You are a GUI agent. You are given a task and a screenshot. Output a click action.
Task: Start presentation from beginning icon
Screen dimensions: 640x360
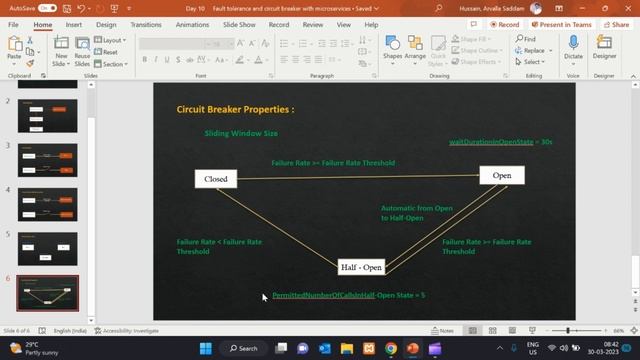point(115,9)
